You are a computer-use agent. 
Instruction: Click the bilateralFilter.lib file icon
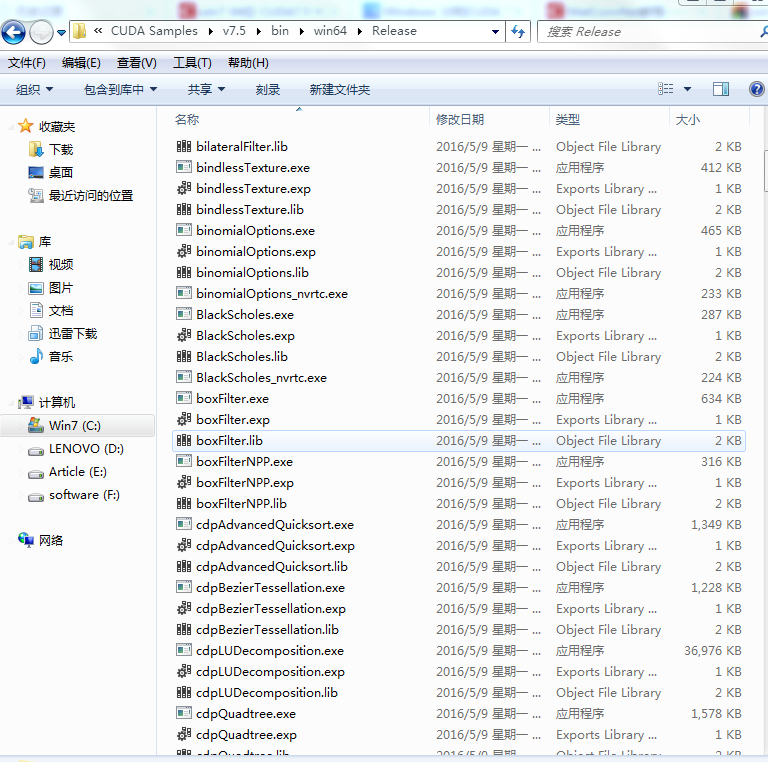tap(184, 146)
